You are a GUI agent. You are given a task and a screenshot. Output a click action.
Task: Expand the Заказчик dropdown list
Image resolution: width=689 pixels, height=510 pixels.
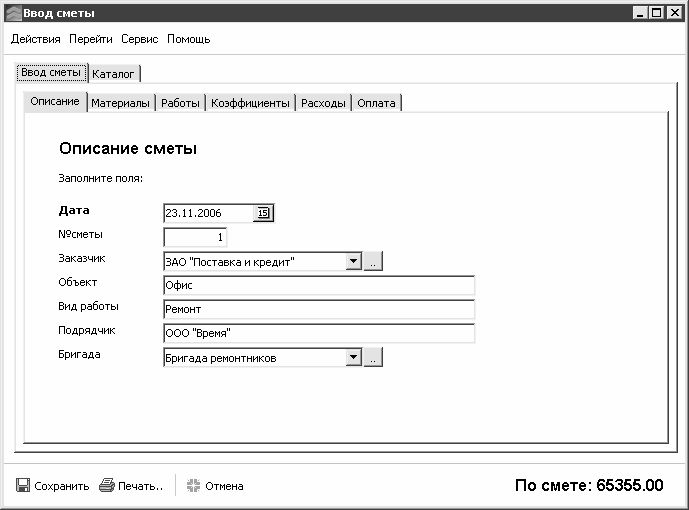[x=352, y=262]
